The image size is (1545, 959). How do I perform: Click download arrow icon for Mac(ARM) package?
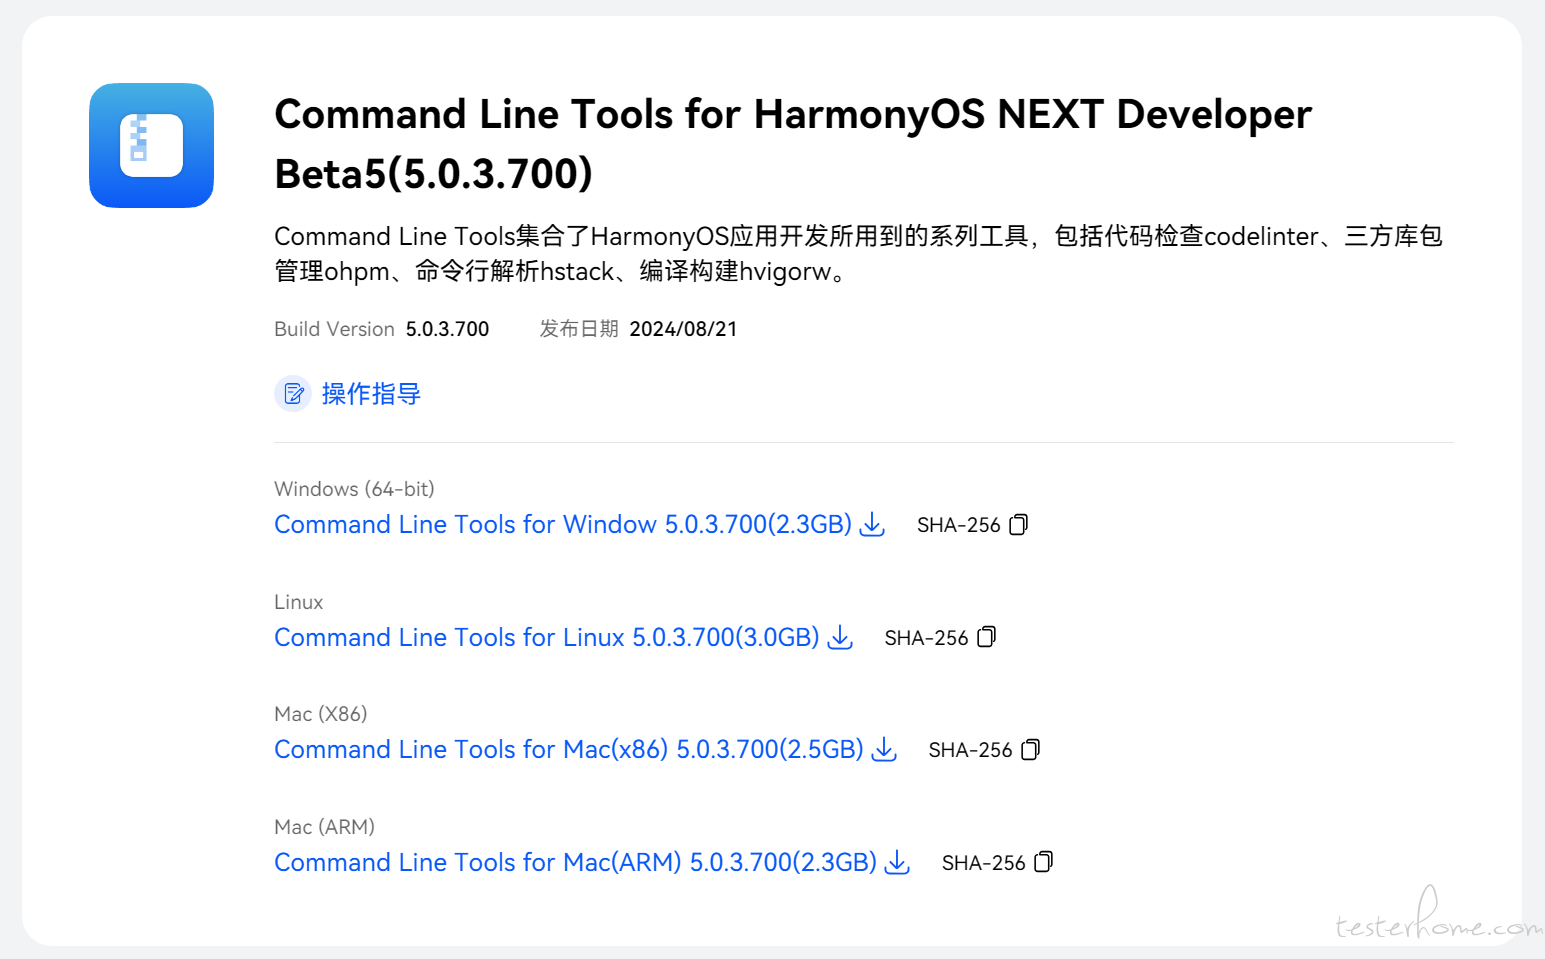(x=898, y=862)
